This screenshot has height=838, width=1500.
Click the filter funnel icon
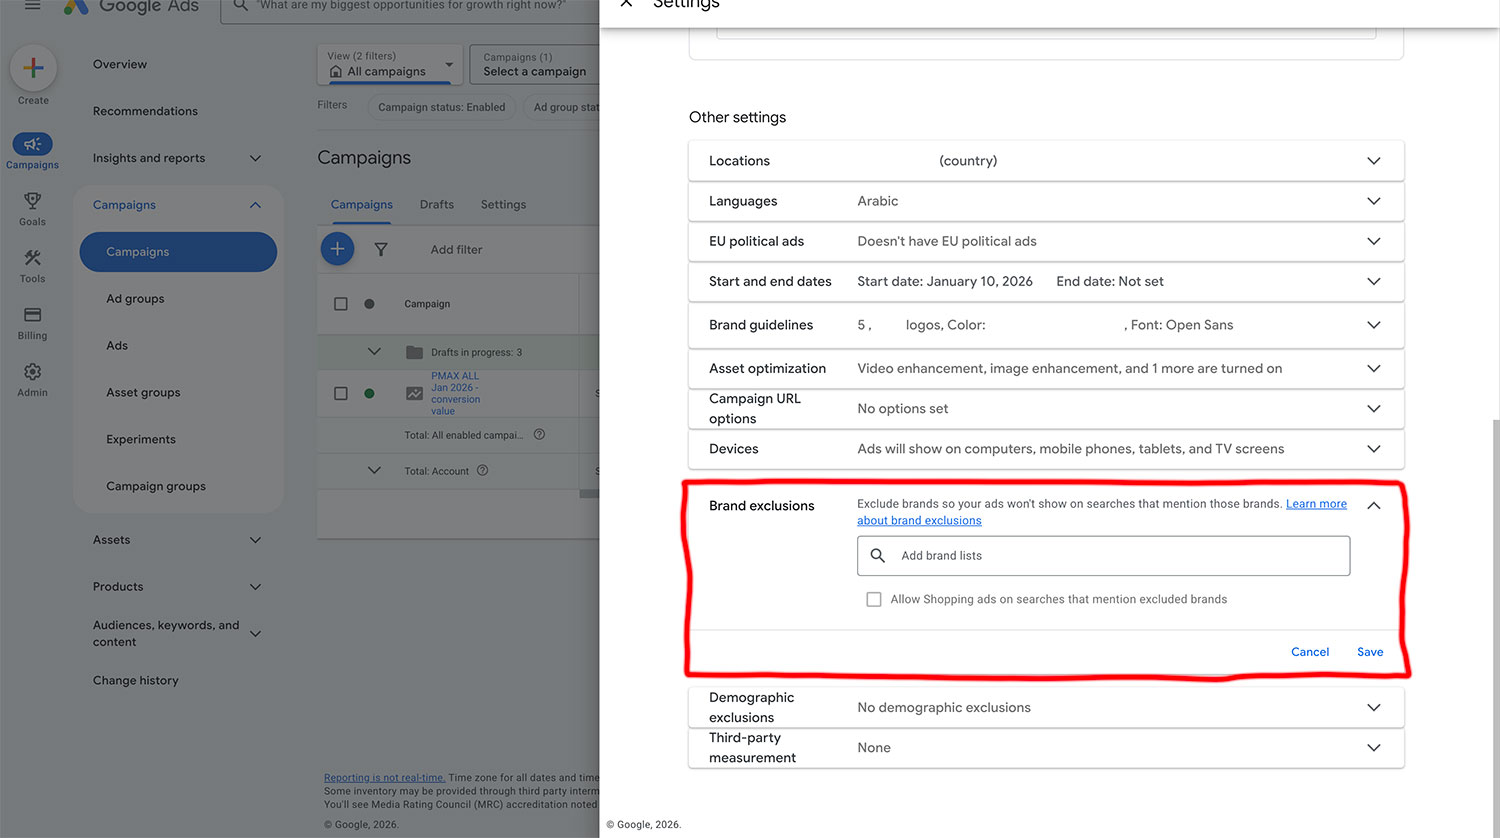[381, 249]
